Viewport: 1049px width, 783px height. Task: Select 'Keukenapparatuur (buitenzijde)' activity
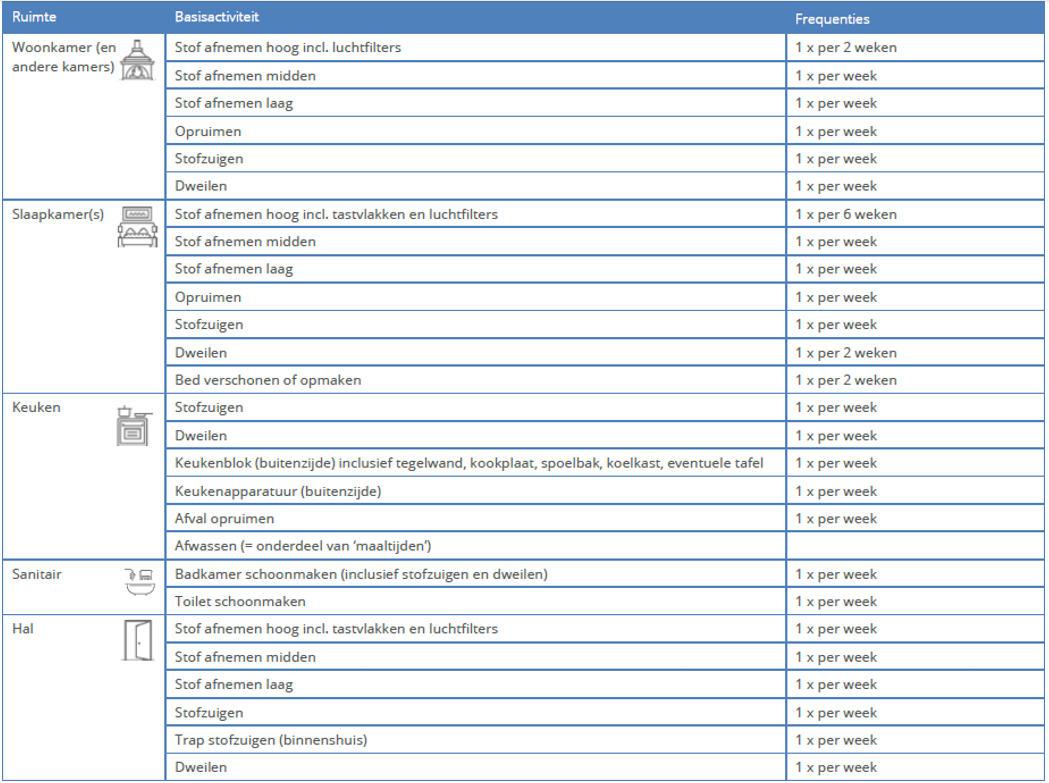pos(278,491)
